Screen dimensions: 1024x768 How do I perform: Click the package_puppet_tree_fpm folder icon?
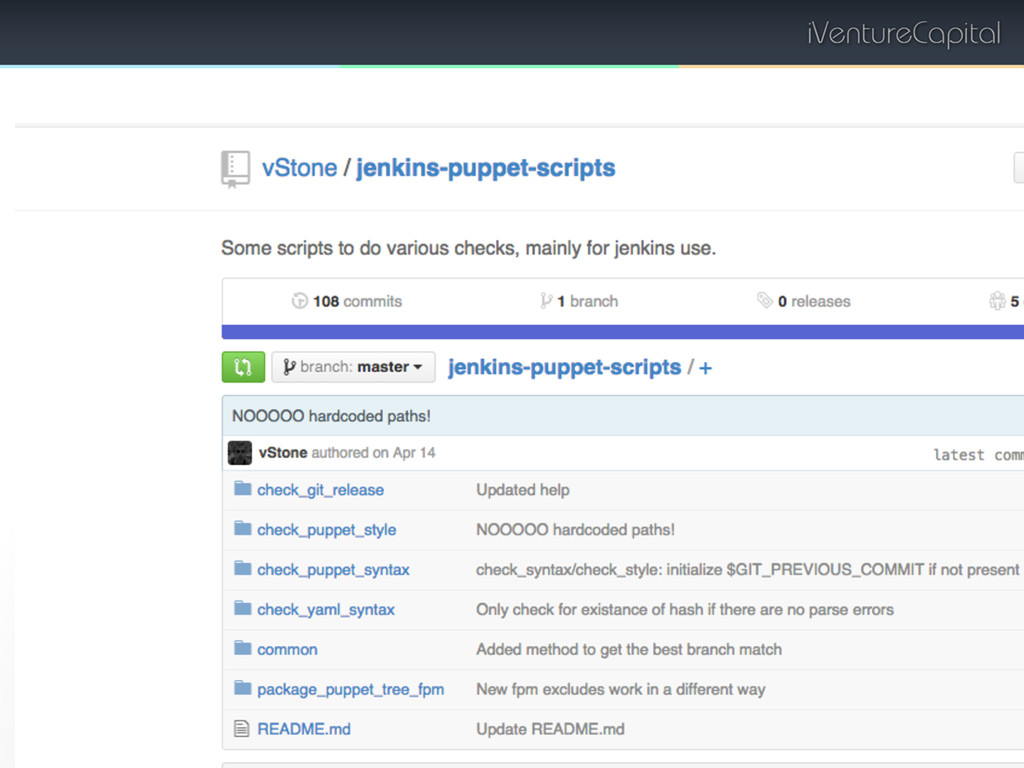pos(242,688)
